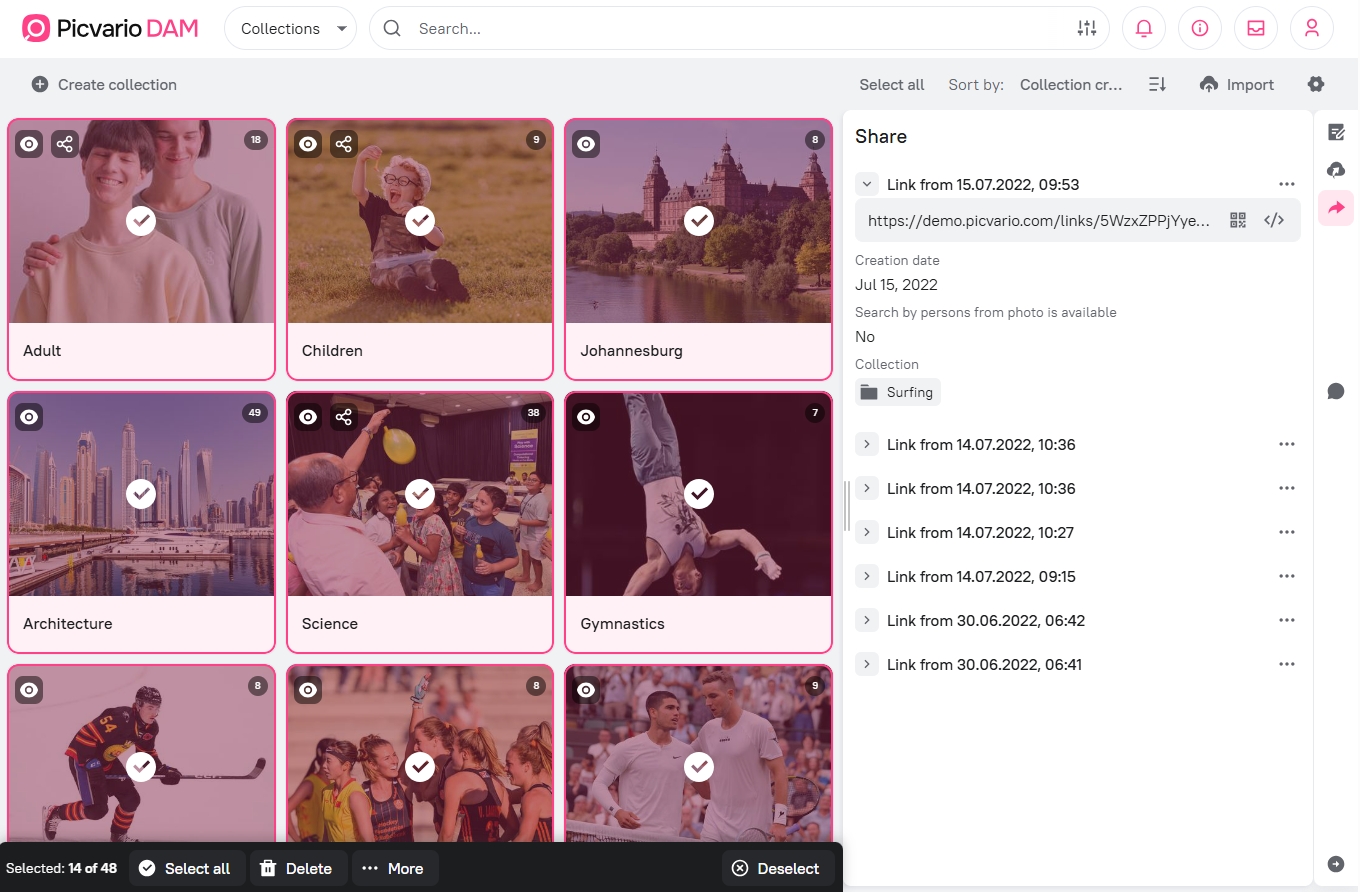Expand link from 30.06.2022, 06:42
Screen dimensions: 1360x892
pos(867,620)
